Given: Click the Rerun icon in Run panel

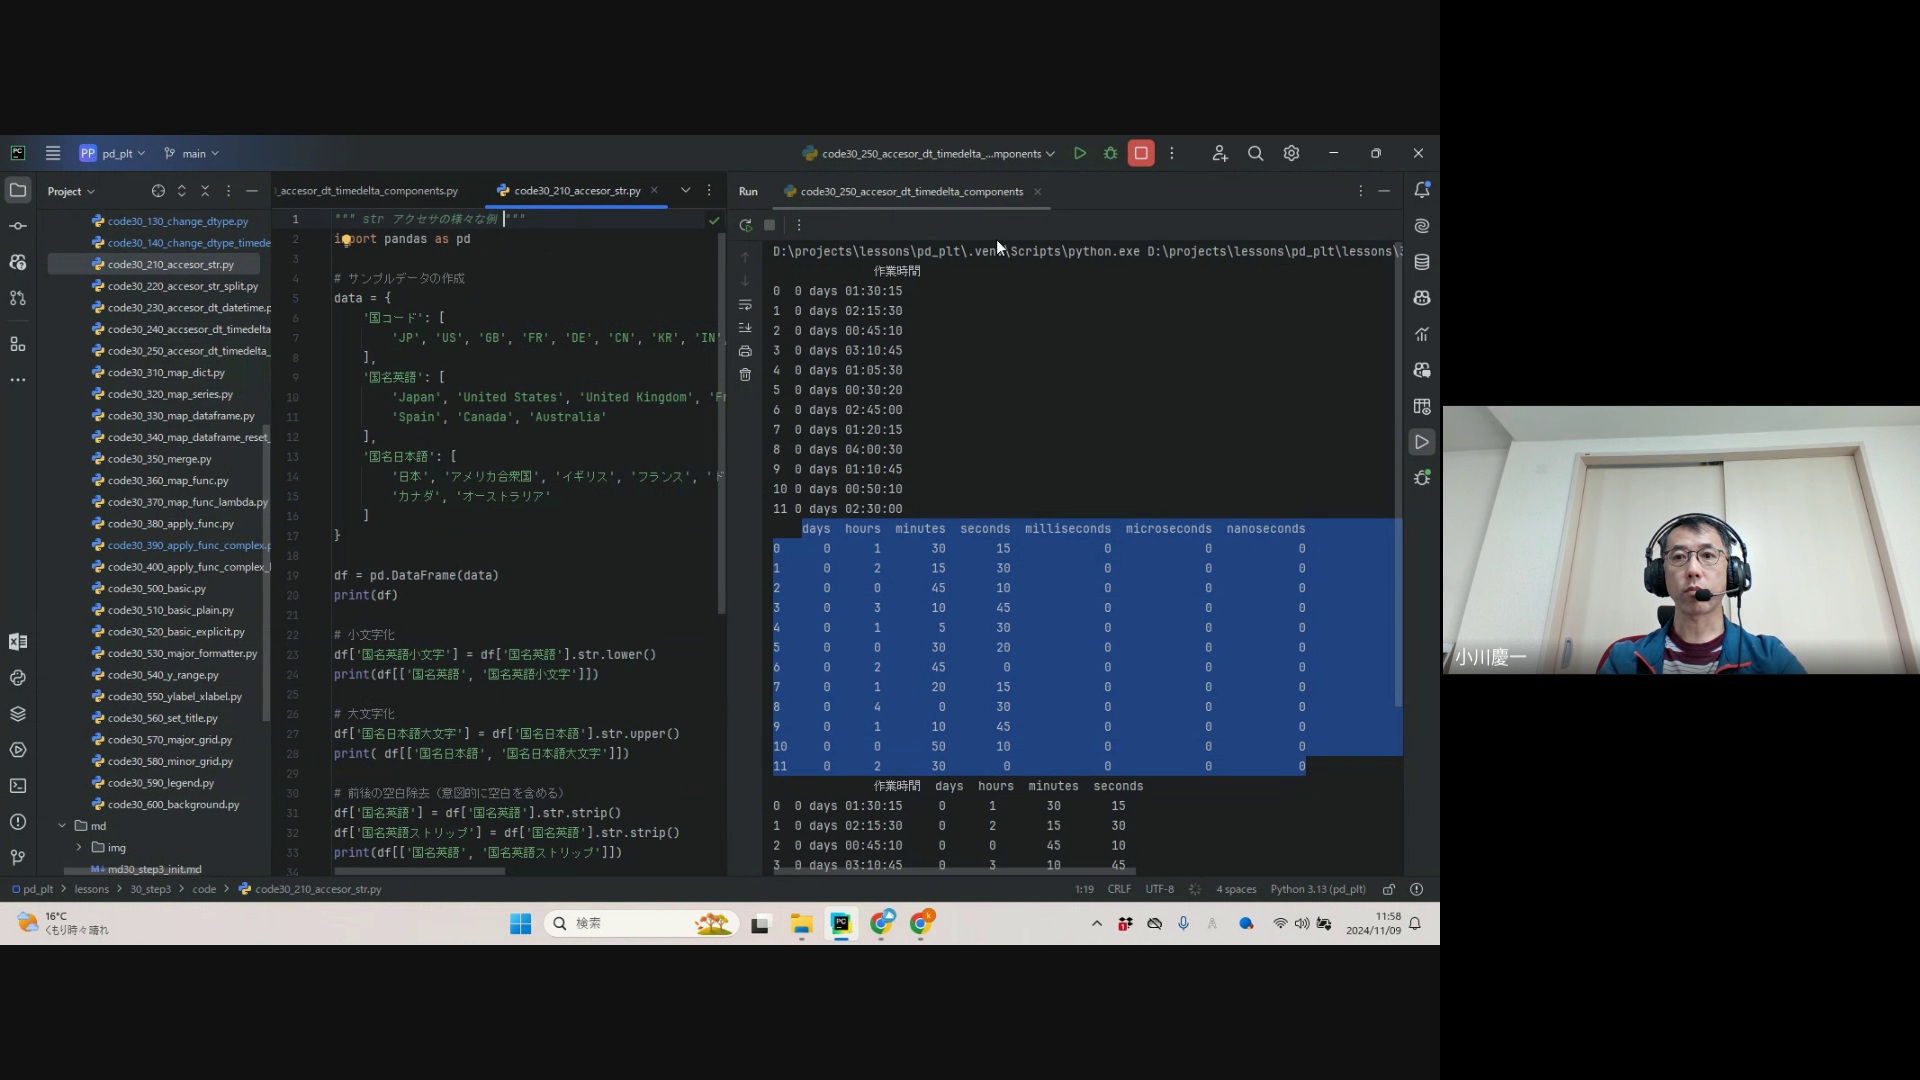Looking at the screenshot, I should click(x=745, y=225).
